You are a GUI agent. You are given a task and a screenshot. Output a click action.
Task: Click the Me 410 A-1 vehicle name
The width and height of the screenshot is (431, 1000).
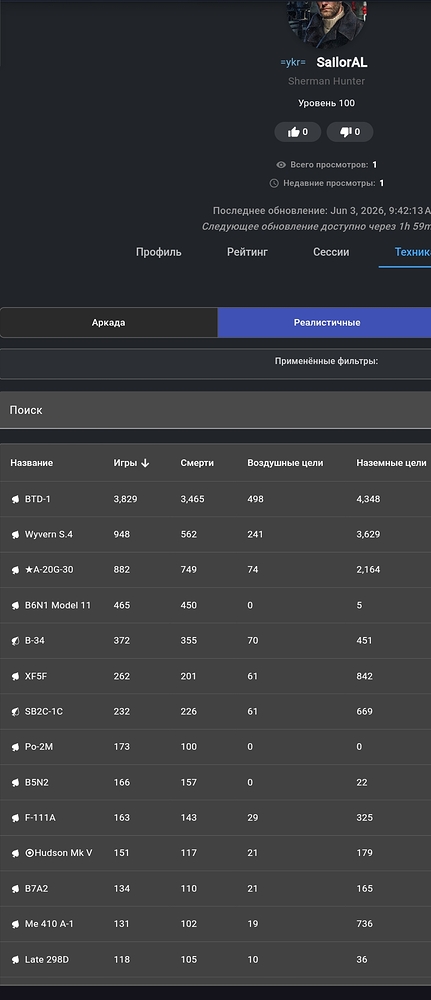[x=49, y=923]
